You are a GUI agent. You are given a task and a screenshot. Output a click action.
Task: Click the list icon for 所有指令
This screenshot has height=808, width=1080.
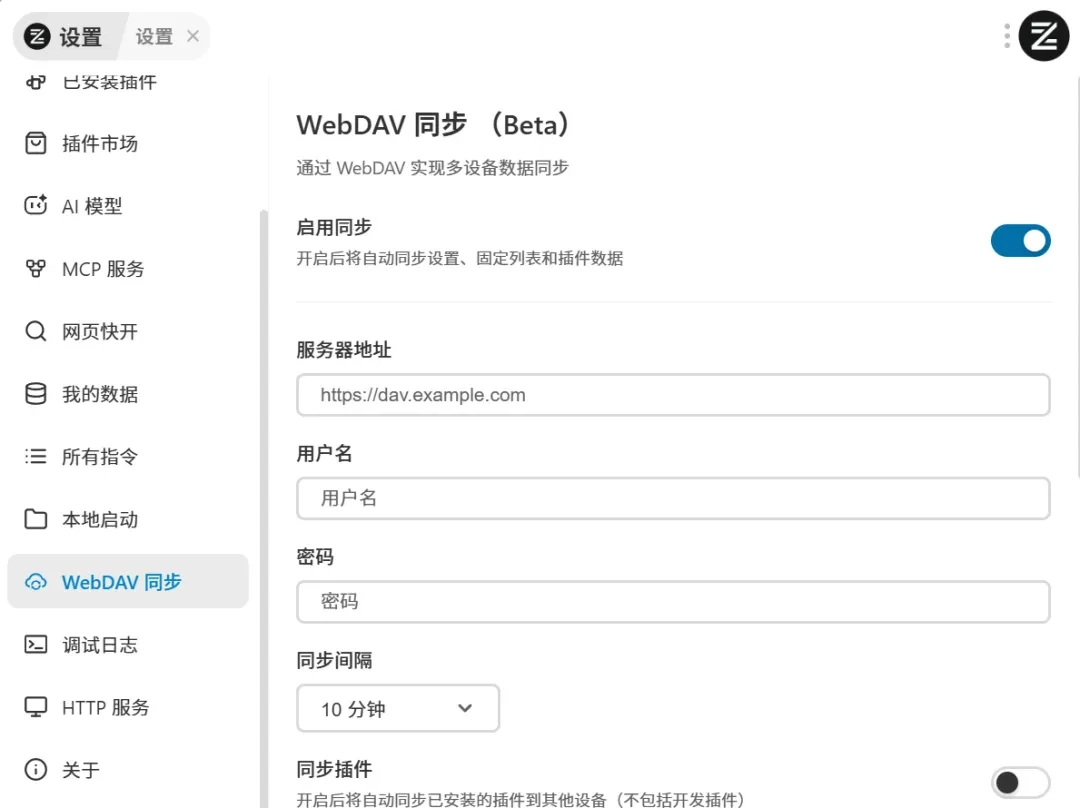tap(36, 456)
